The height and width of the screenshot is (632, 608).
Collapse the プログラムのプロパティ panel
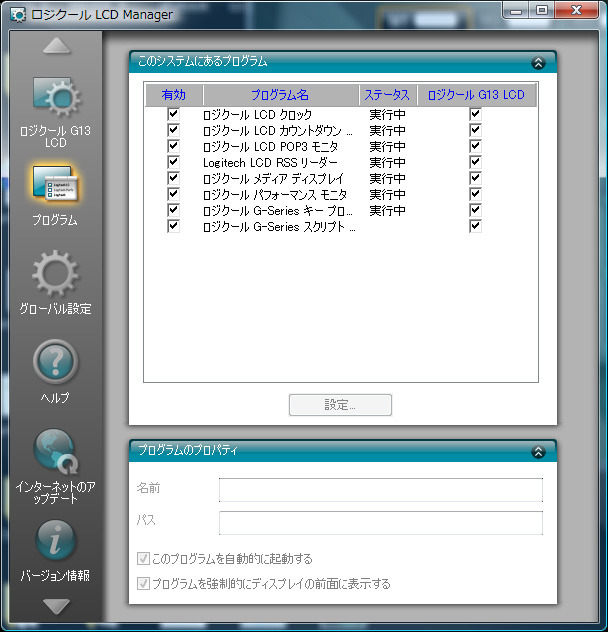(x=538, y=452)
